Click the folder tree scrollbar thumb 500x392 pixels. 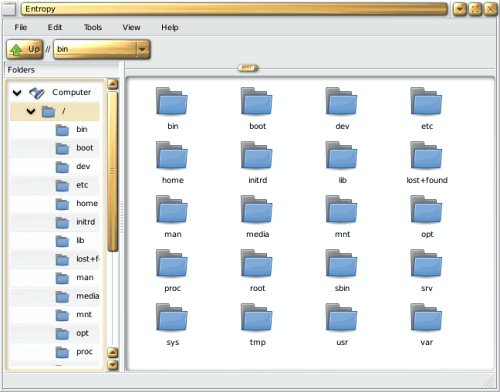click(x=113, y=171)
